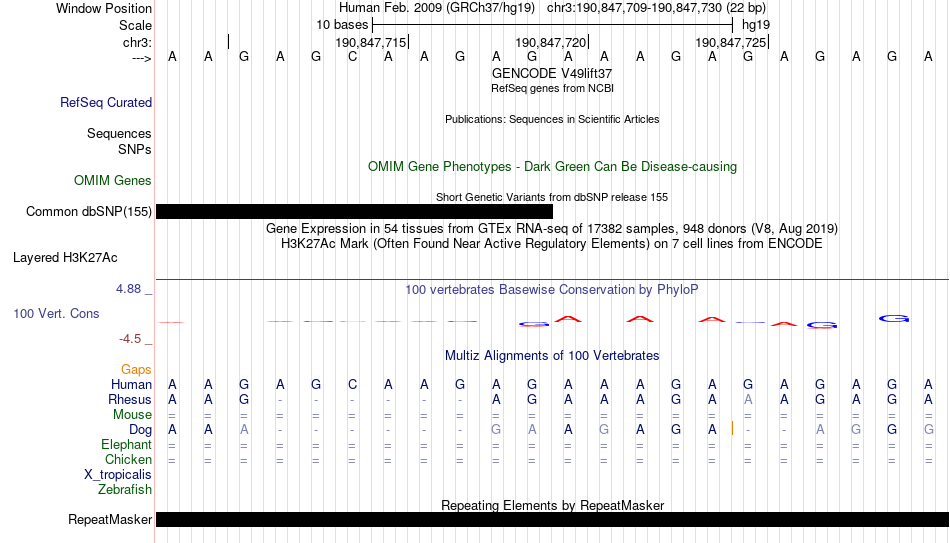Select the Zebrafish species row label

(x=125, y=490)
